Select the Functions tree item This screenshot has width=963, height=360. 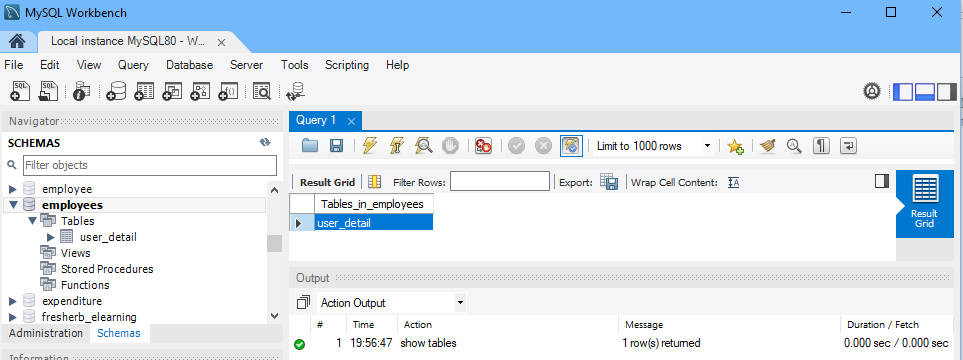85,285
